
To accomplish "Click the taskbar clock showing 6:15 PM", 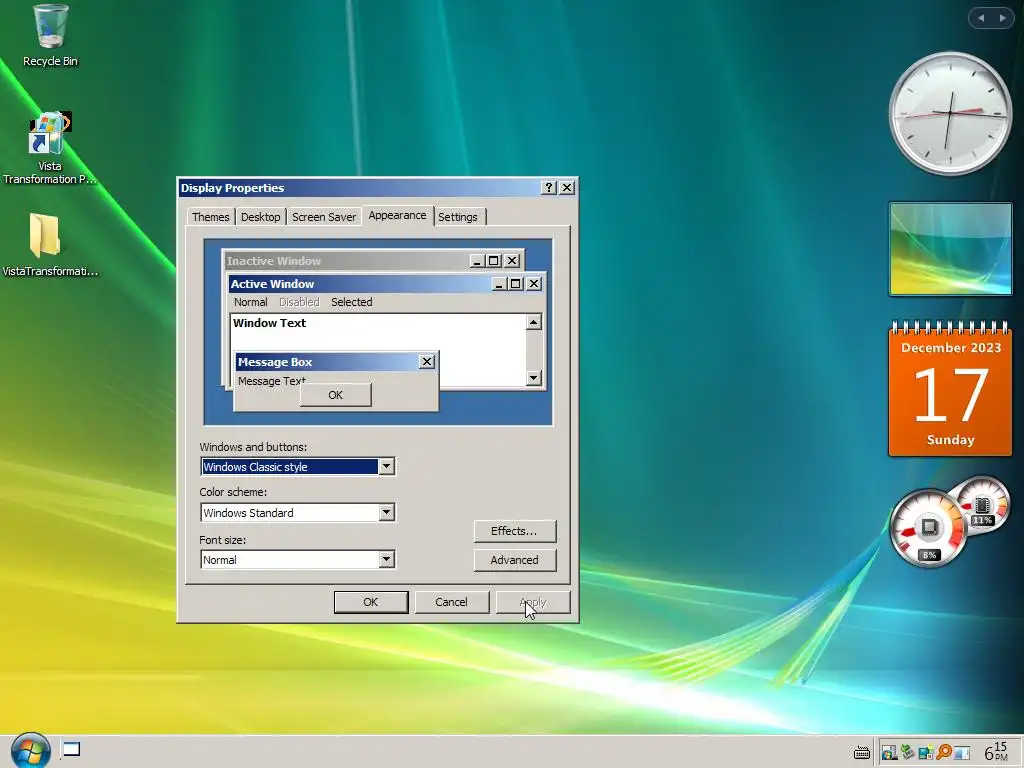I will (997, 752).
